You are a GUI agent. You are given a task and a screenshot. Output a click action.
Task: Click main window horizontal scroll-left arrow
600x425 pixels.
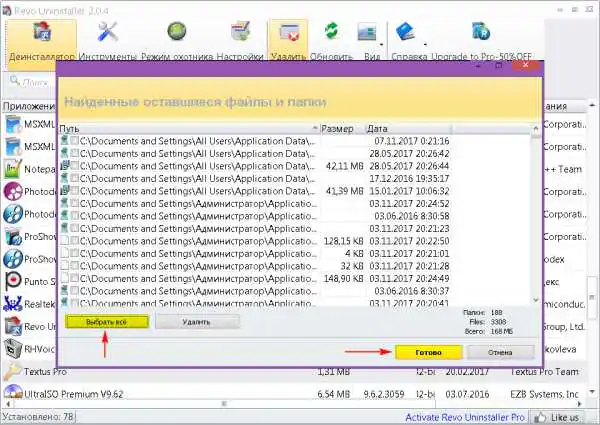click(7, 404)
